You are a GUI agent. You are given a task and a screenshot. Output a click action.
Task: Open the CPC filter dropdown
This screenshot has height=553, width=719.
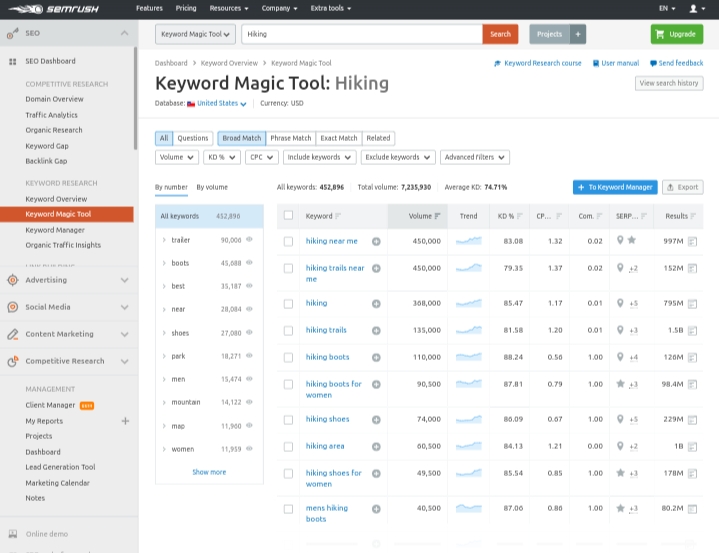[x=261, y=157]
